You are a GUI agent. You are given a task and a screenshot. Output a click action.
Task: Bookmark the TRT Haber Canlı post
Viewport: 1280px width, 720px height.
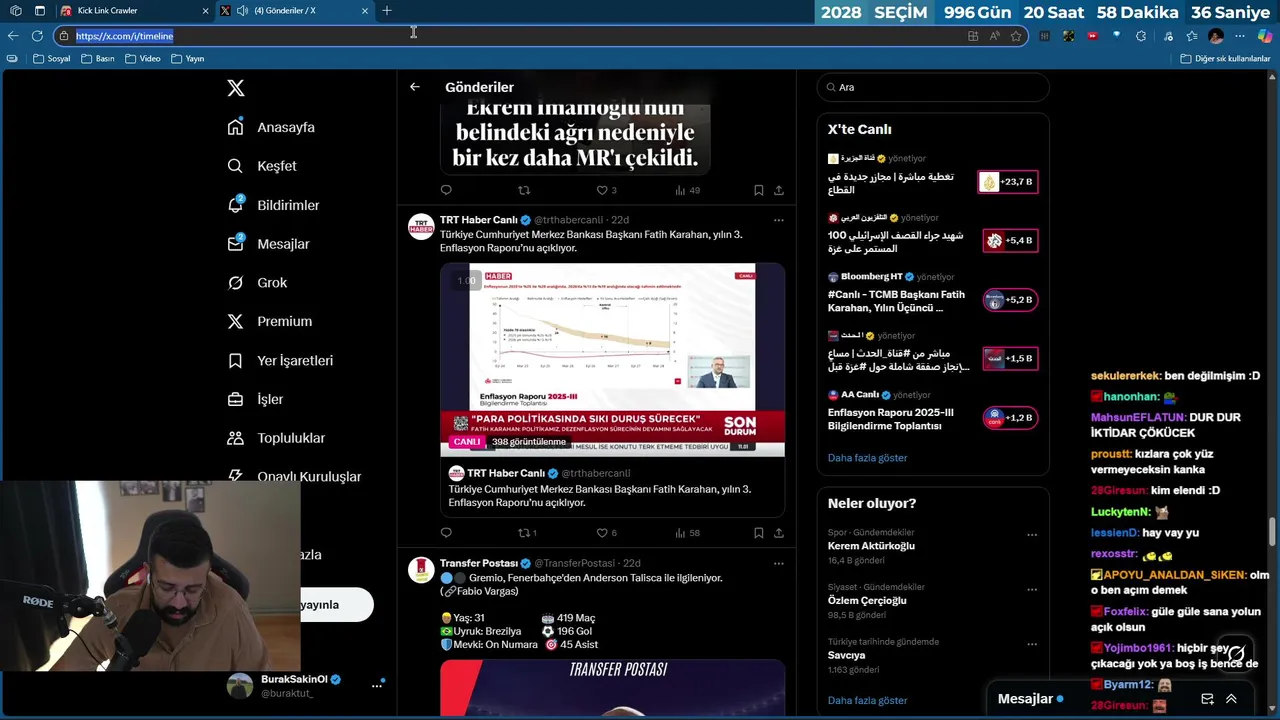tap(758, 533)
